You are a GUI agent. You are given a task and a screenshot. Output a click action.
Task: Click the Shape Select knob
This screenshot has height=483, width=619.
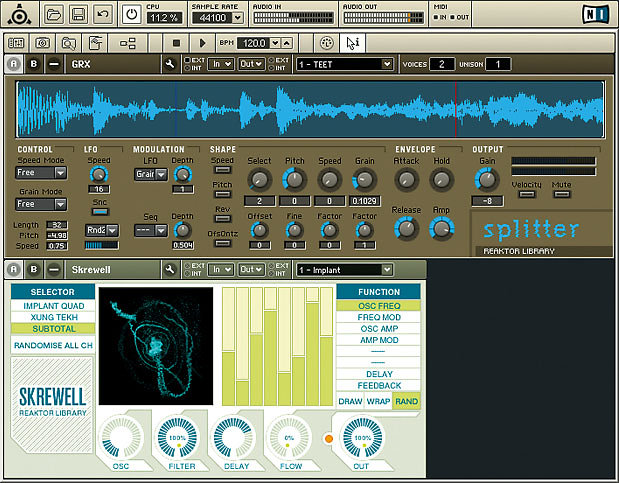tap(259, 180)
